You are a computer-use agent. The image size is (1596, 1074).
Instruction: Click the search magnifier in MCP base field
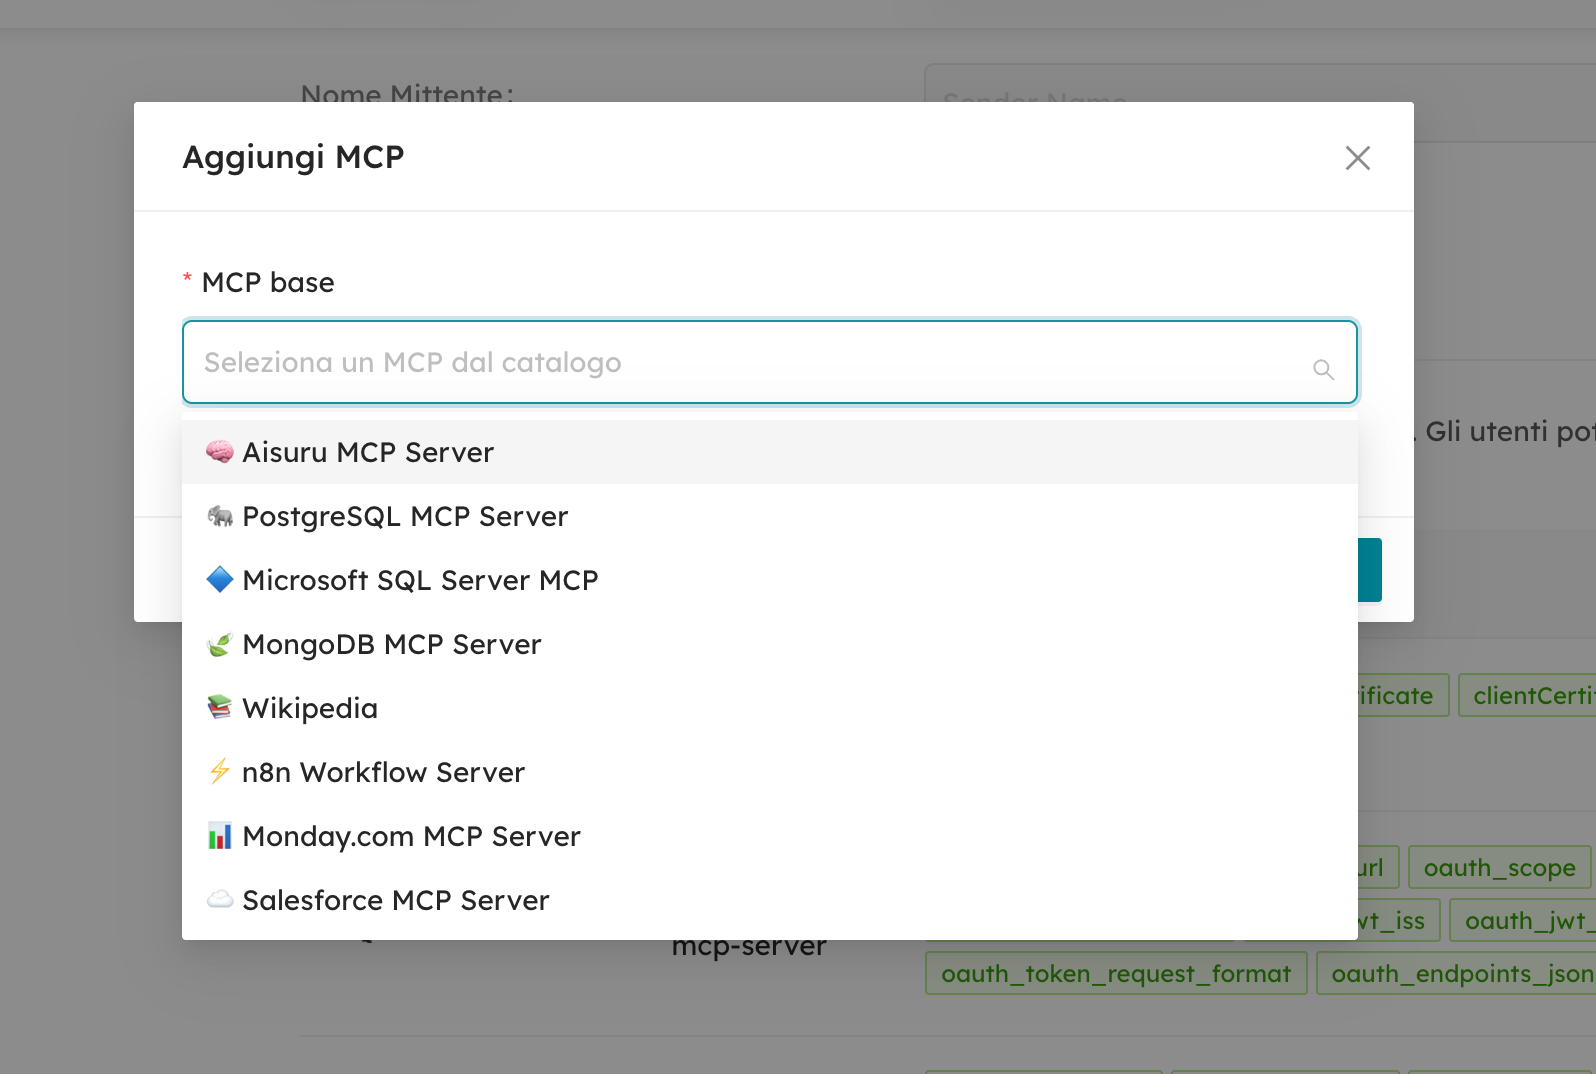tap(1323, 370)
